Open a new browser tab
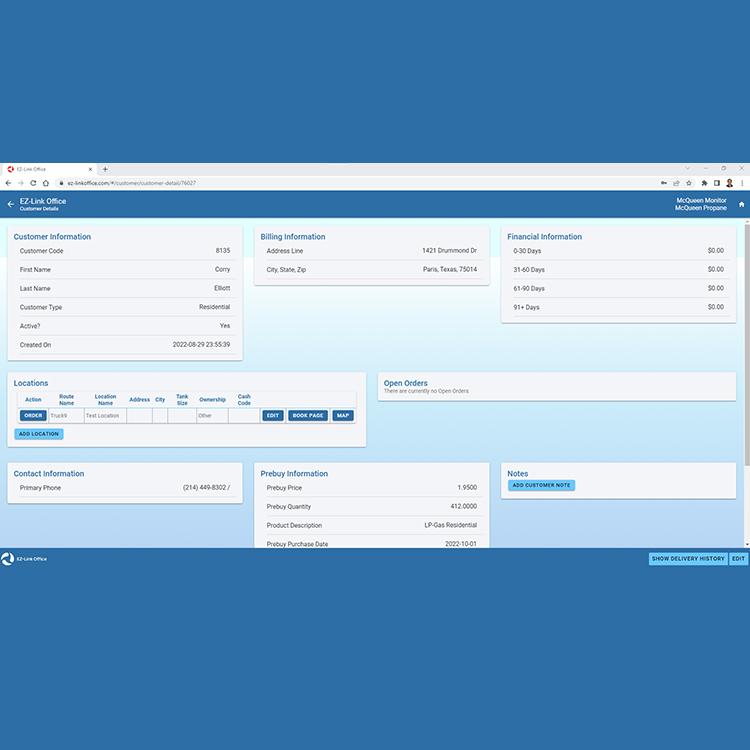Viewport: 750px width, 750px height. (105, 169)
